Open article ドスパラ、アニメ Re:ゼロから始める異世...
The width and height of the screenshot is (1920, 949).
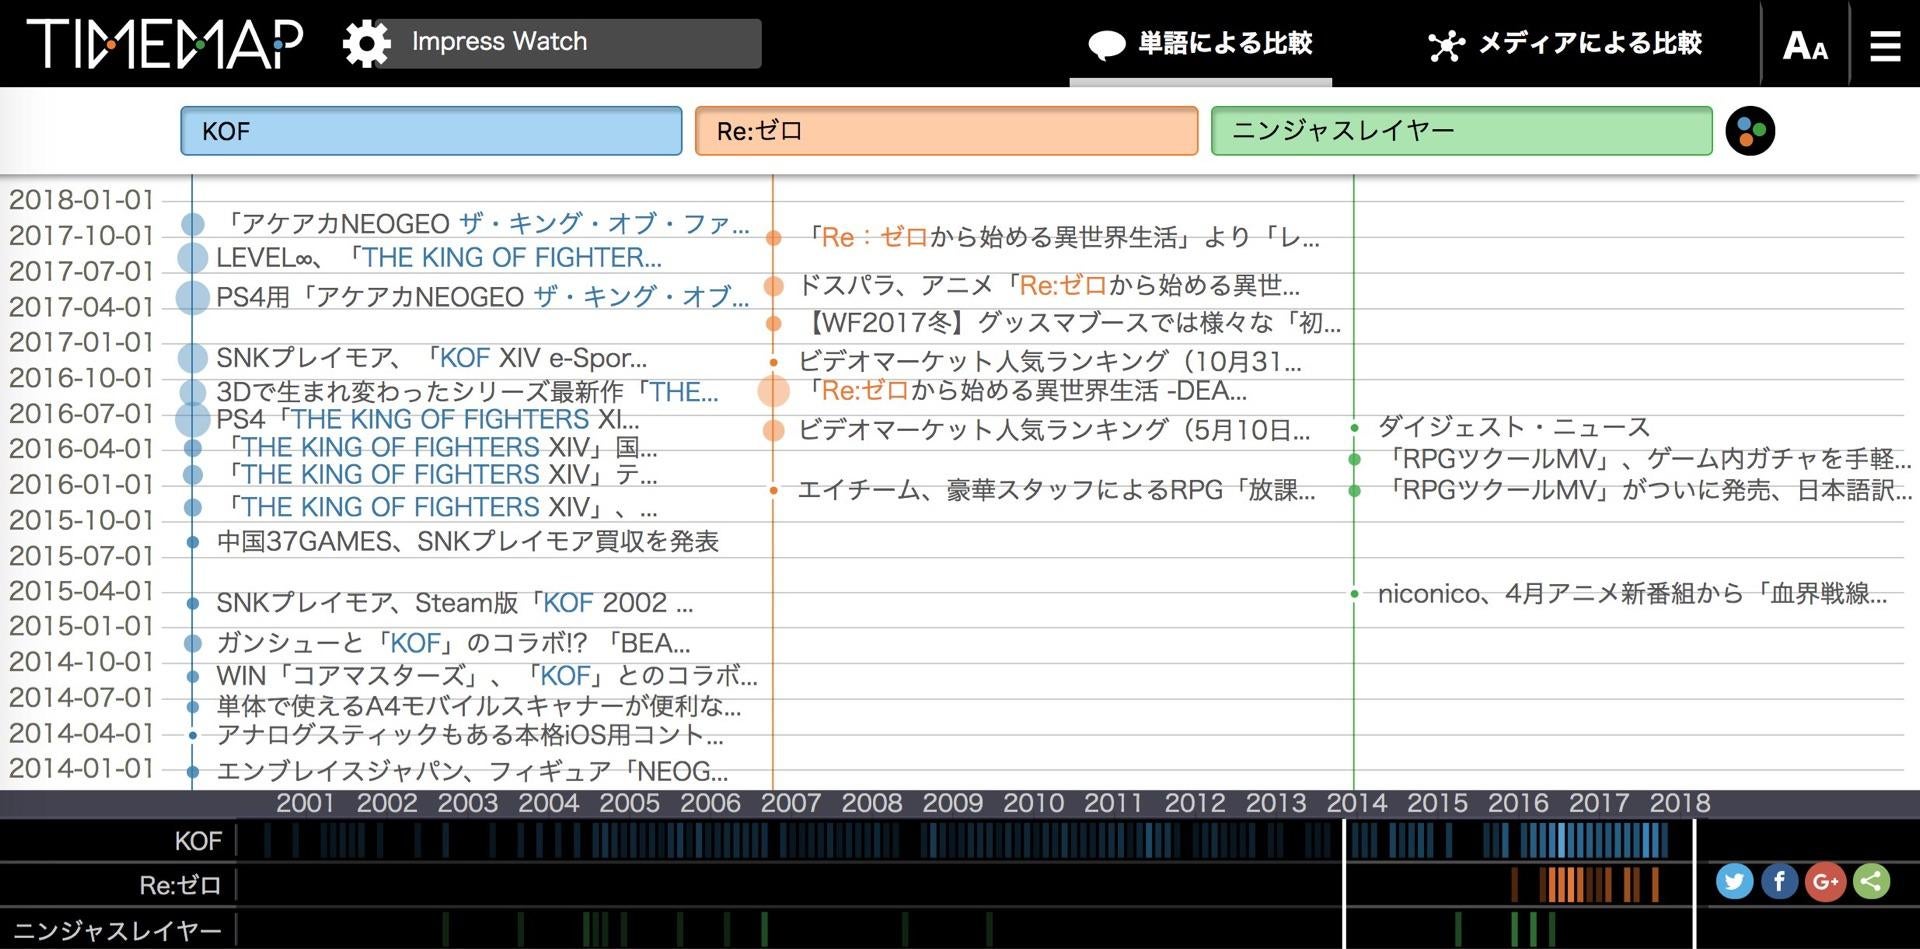pyautogui.click(x=1049, y=286)
